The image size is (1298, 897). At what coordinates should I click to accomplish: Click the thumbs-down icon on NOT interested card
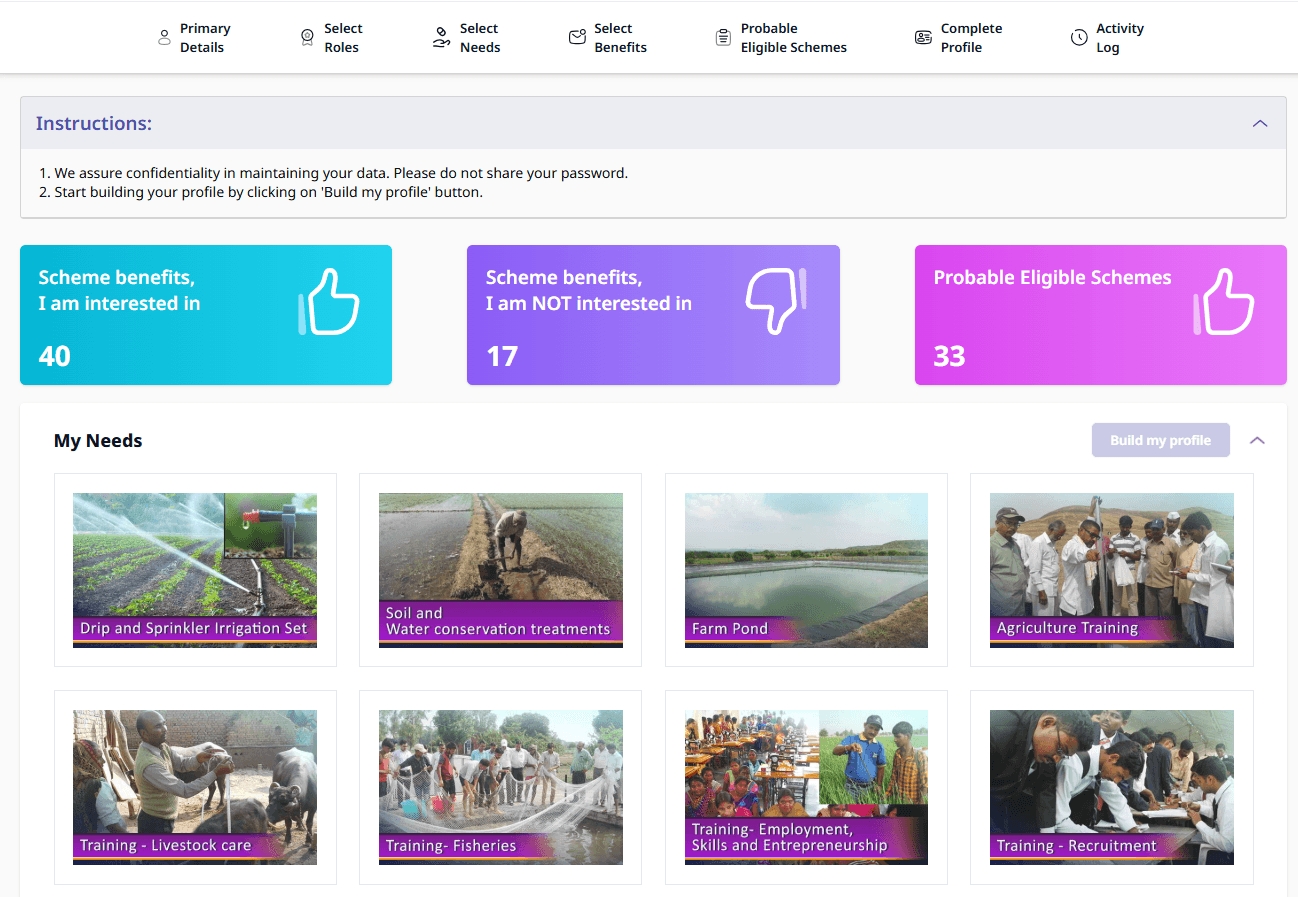[x=775, y=300]
